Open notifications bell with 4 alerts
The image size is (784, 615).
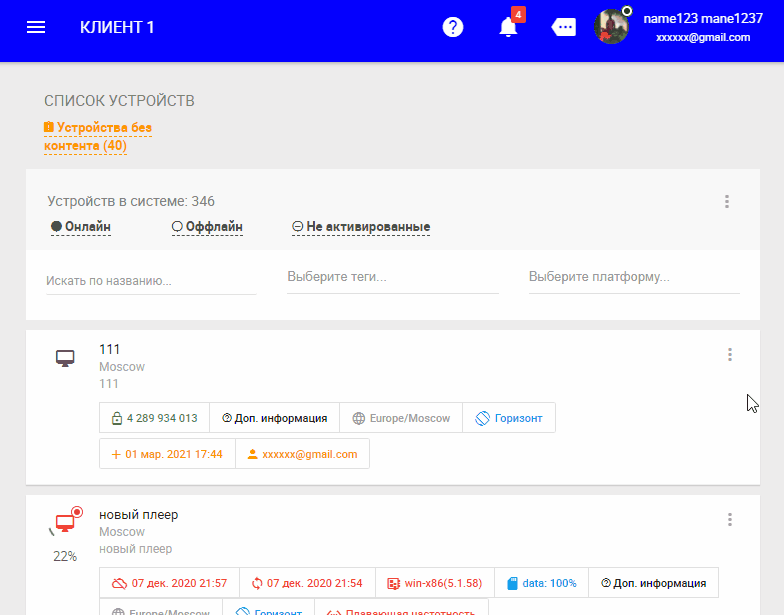(508, 27)
